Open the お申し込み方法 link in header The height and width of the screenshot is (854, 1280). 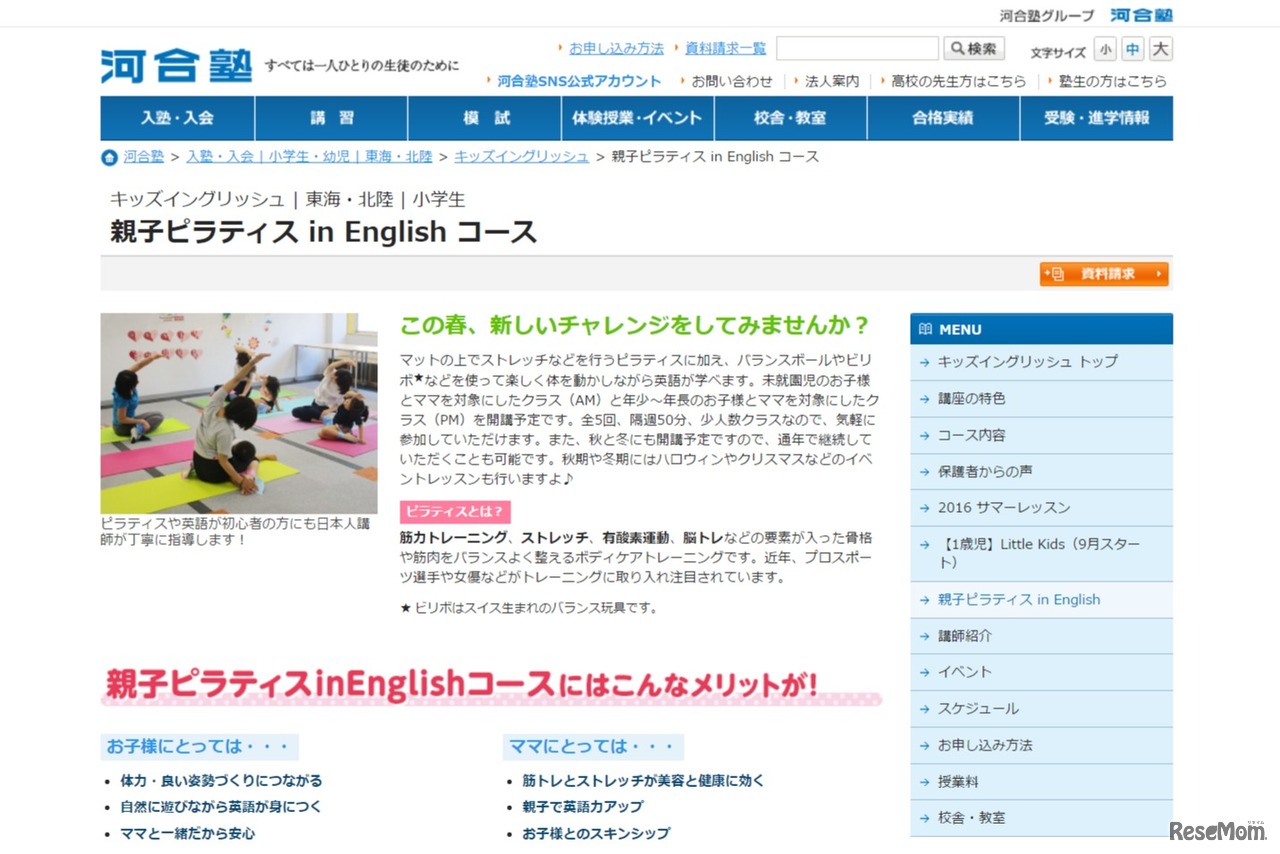[x=616, y=48]
